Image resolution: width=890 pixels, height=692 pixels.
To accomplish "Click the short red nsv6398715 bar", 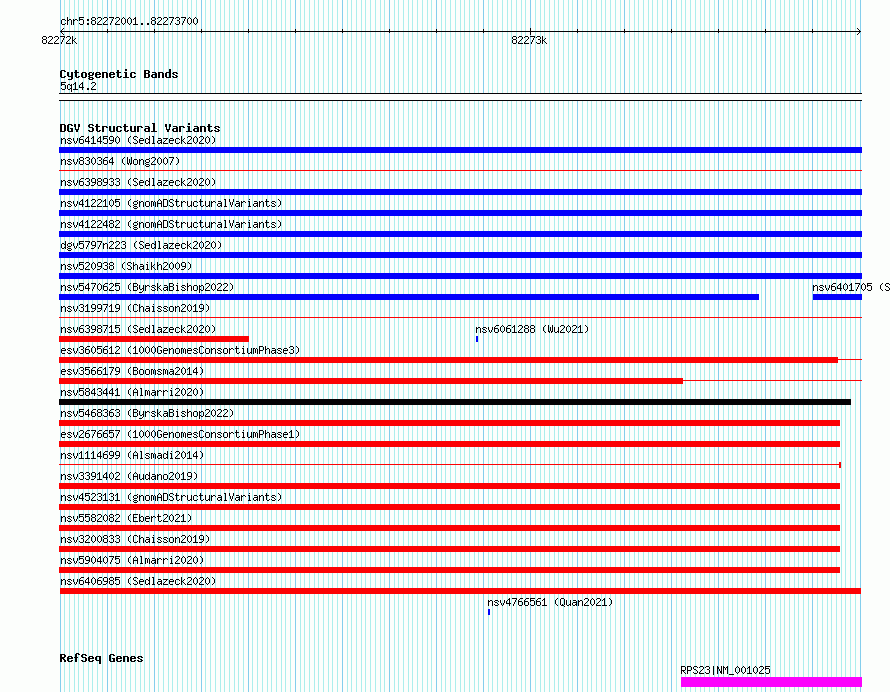I will click(x=154, y=339).
